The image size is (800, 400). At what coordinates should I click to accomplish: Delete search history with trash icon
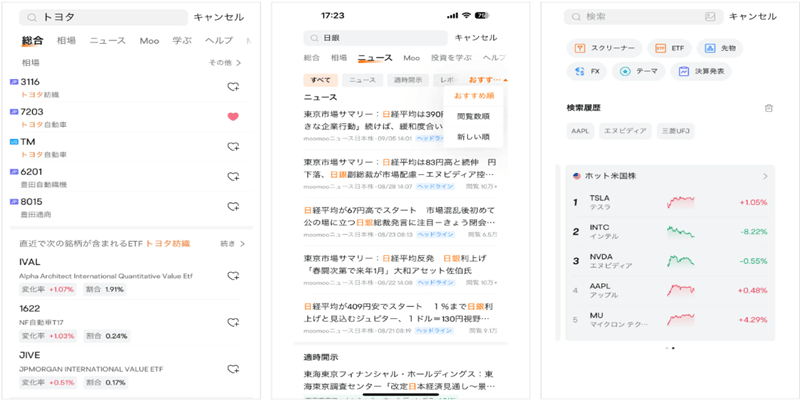[x=769, y=108]
